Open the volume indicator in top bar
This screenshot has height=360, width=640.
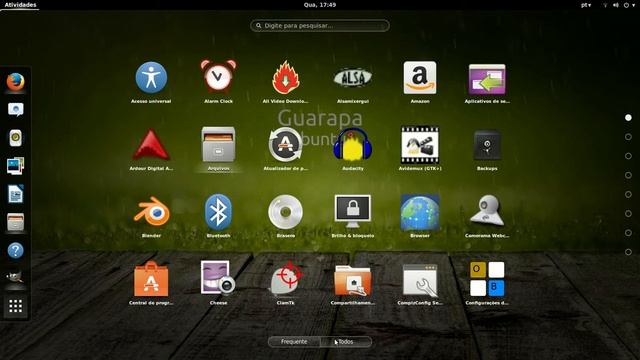(616, 5)
